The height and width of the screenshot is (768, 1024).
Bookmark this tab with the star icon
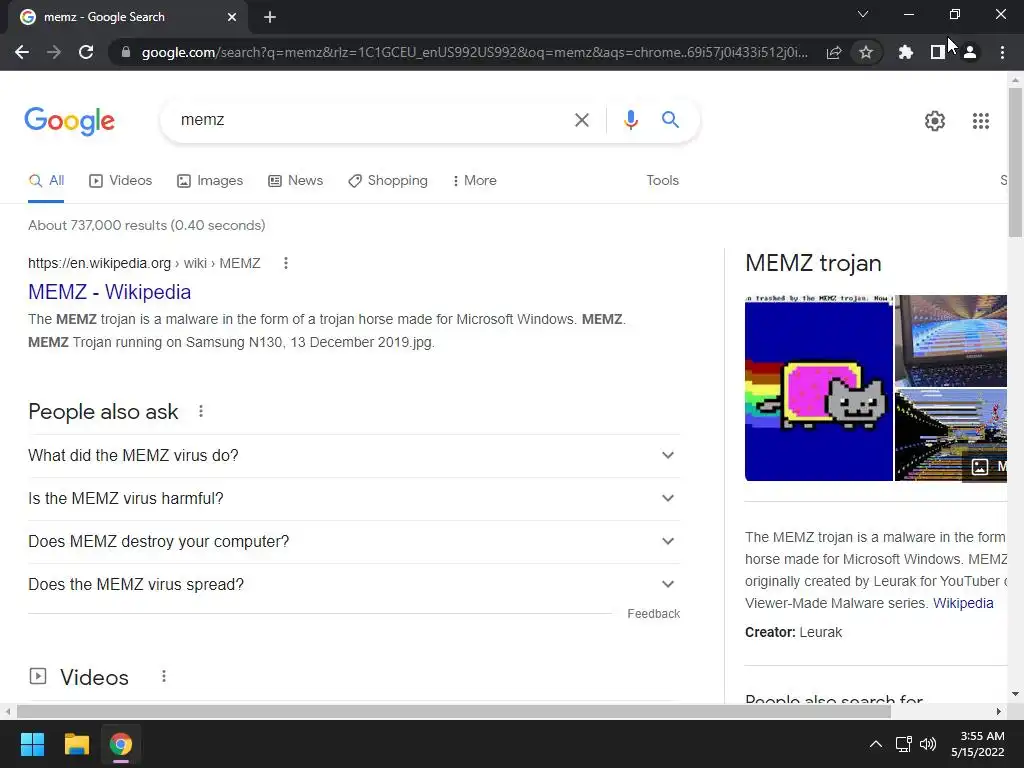point(866,52)
